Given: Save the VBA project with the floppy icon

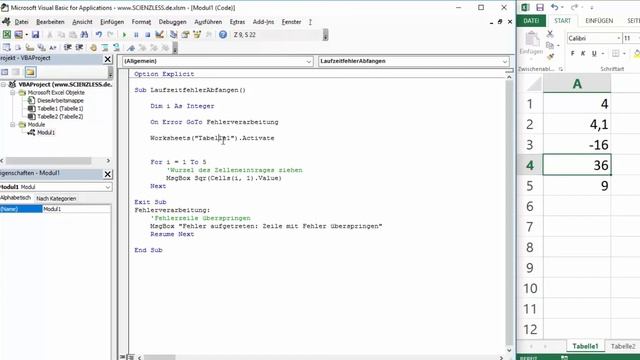Looking at the screenshot, I should click(36, 35).
